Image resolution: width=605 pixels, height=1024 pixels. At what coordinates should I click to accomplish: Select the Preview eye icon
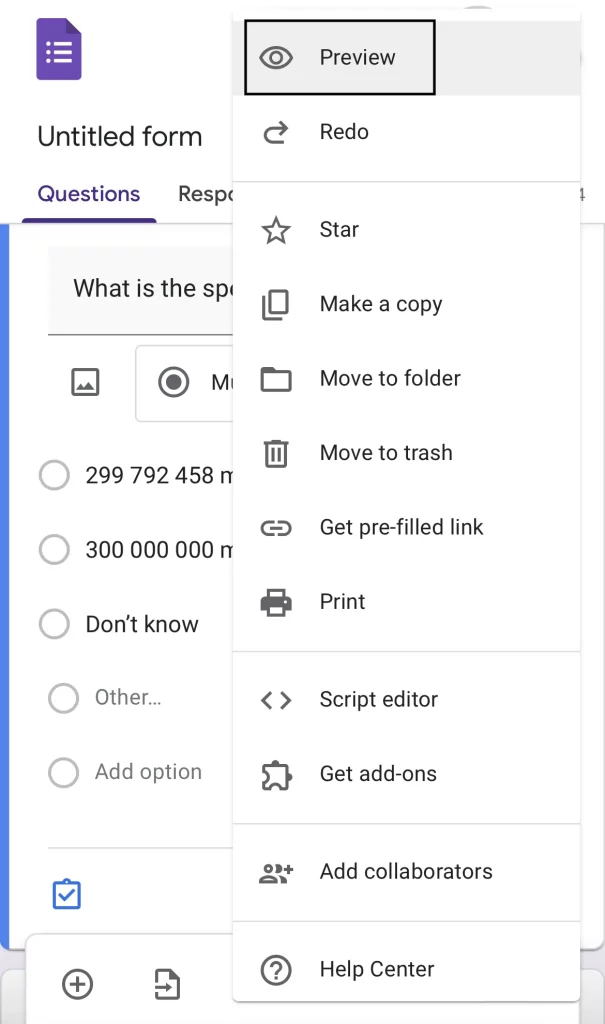point(276,57)
